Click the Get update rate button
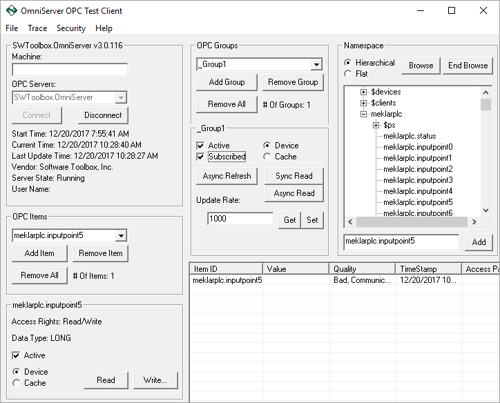The image size is (500, 403). pyautogui.click(x=290, y=220)
